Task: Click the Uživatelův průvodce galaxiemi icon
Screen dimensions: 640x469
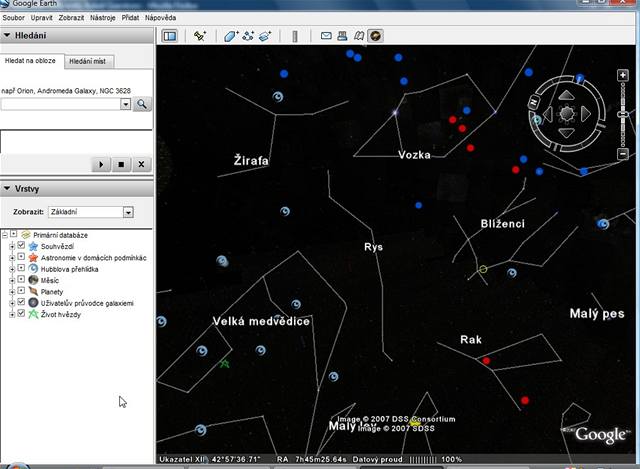Action: click(x=33, y=303)
